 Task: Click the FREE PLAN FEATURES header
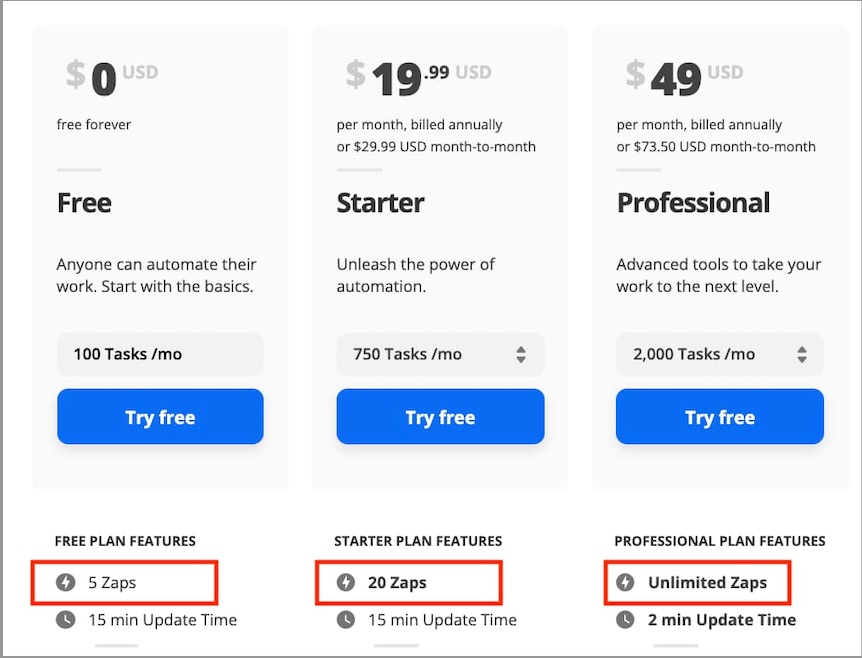[x=125, y=541]
